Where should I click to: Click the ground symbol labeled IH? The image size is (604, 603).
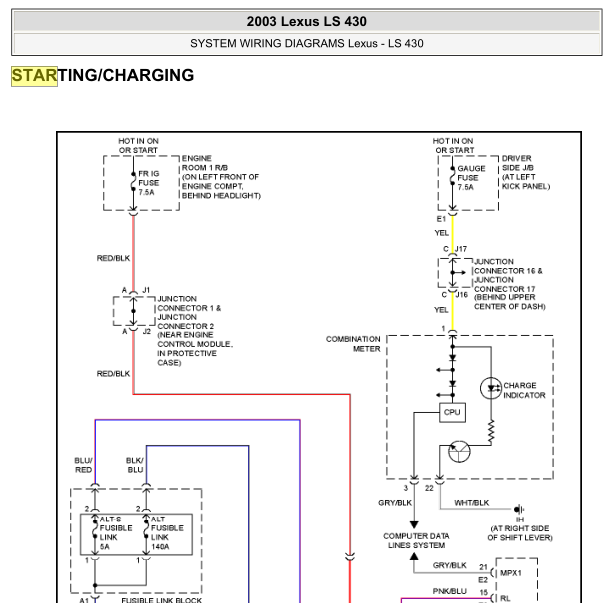coord(519,509)
